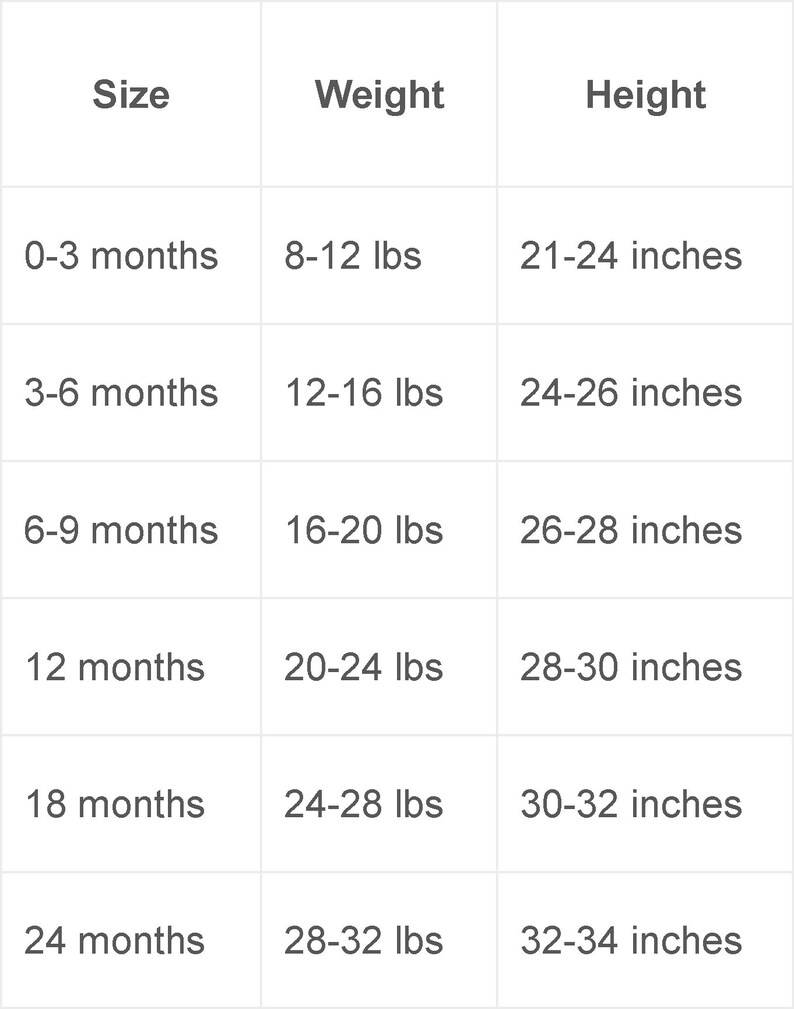Select the 24 months size cell
Image resolution: width=794 pixels, height=1009 pixels.
point(131,941)
